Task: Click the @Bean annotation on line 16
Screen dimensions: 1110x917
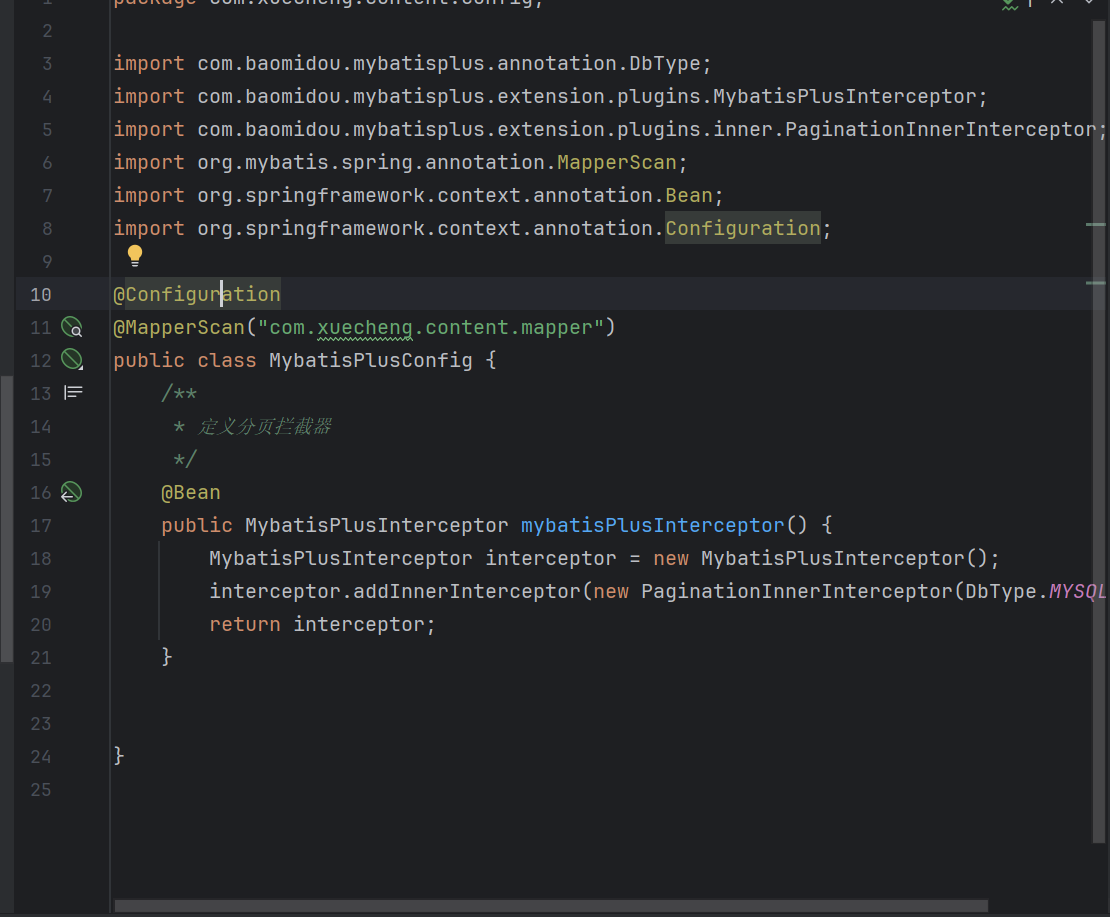Action: (191, 492)
